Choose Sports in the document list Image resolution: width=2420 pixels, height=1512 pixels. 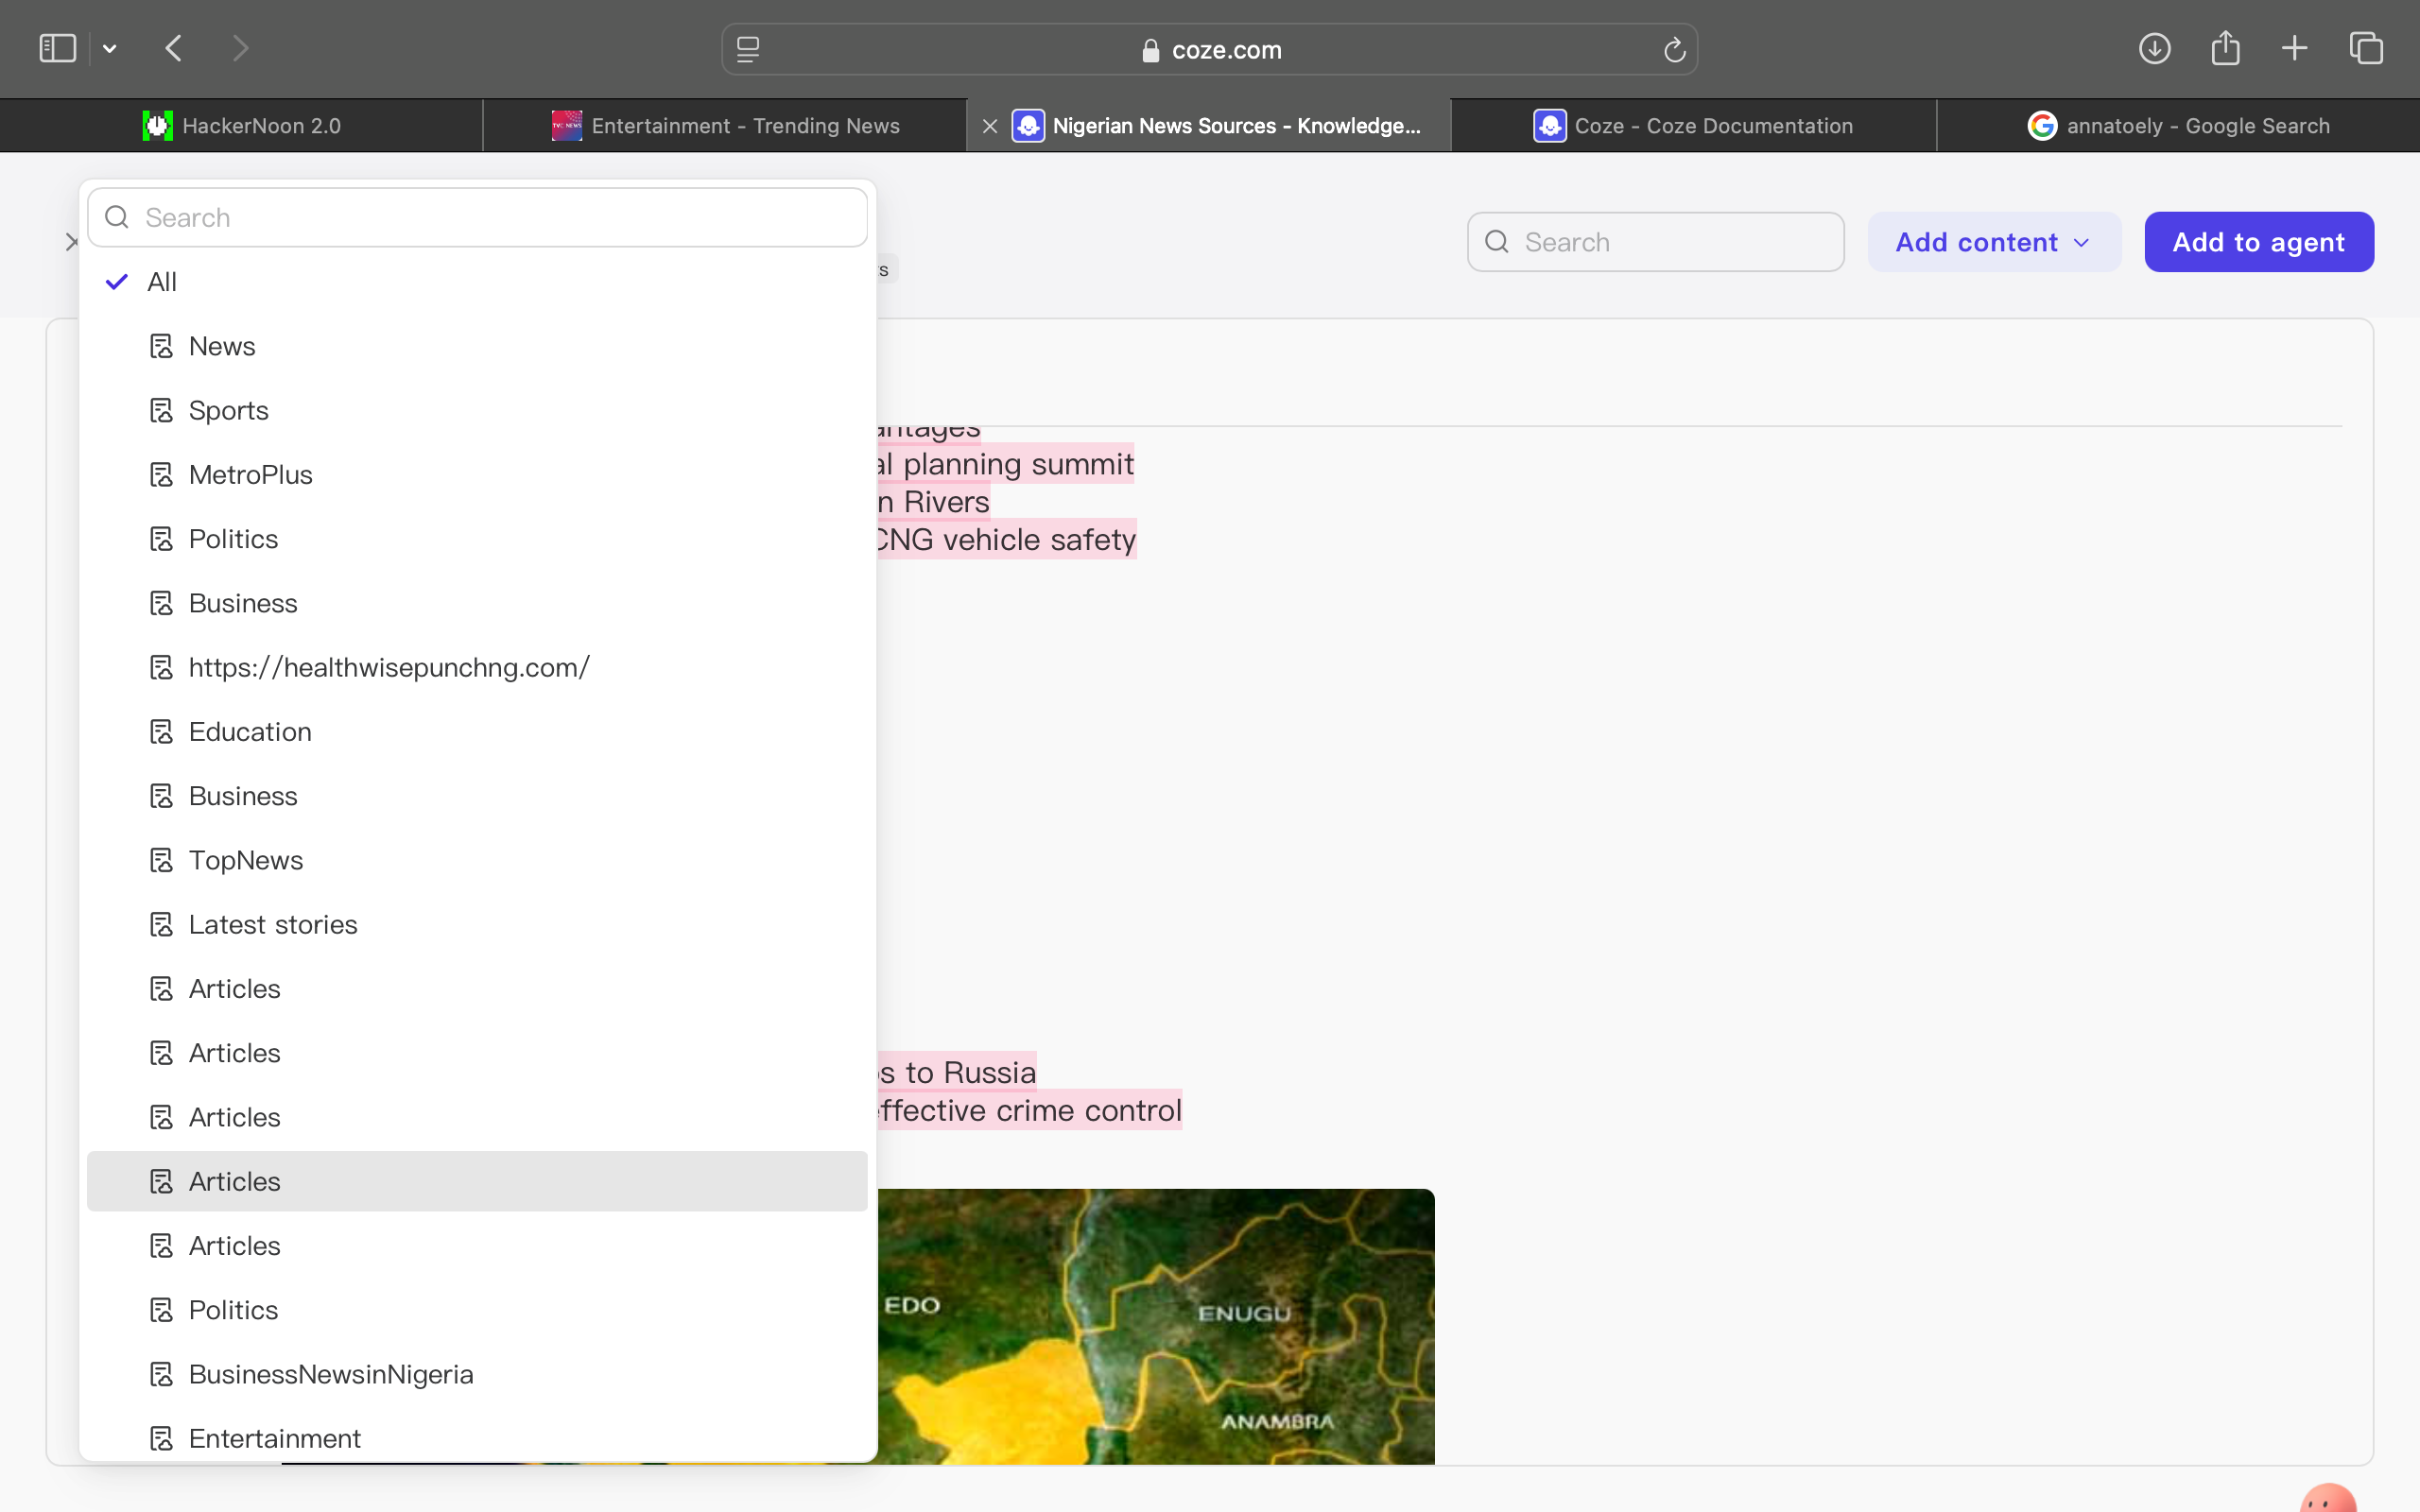[x=477, y=410]
